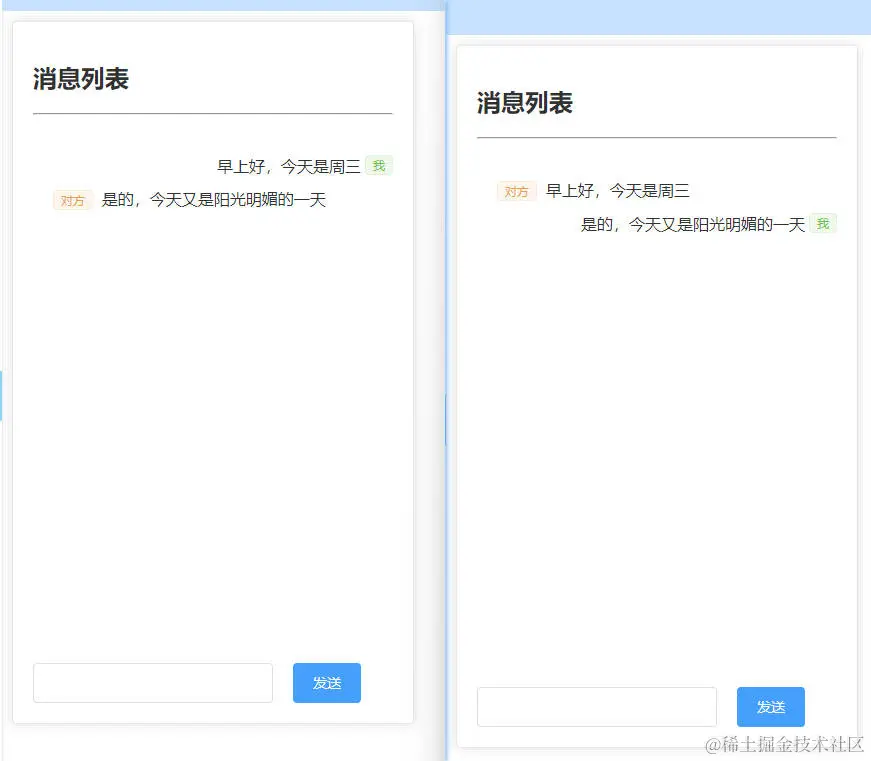Click the "我" badge in the left panel
Screen dimensions: 871x761
tap(378, 166)
